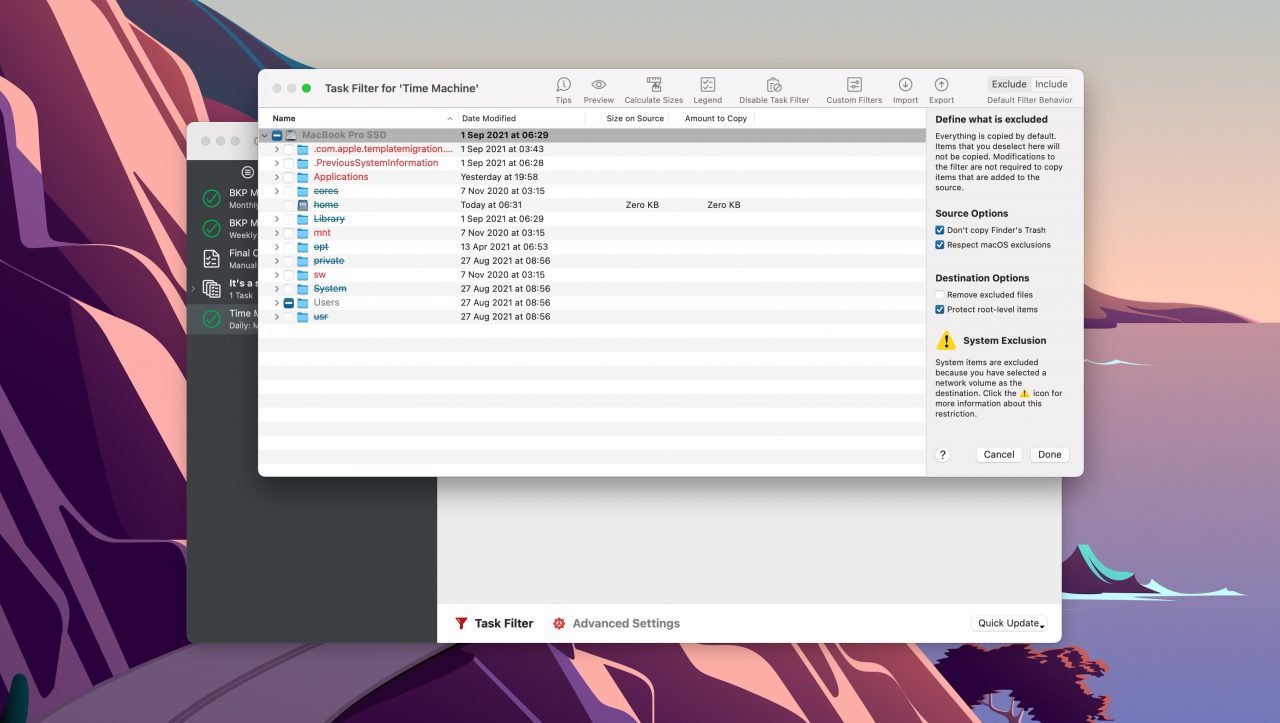The image size is (1280, 723).
Task: Select the opt folder name
Action: click(321, 247)
